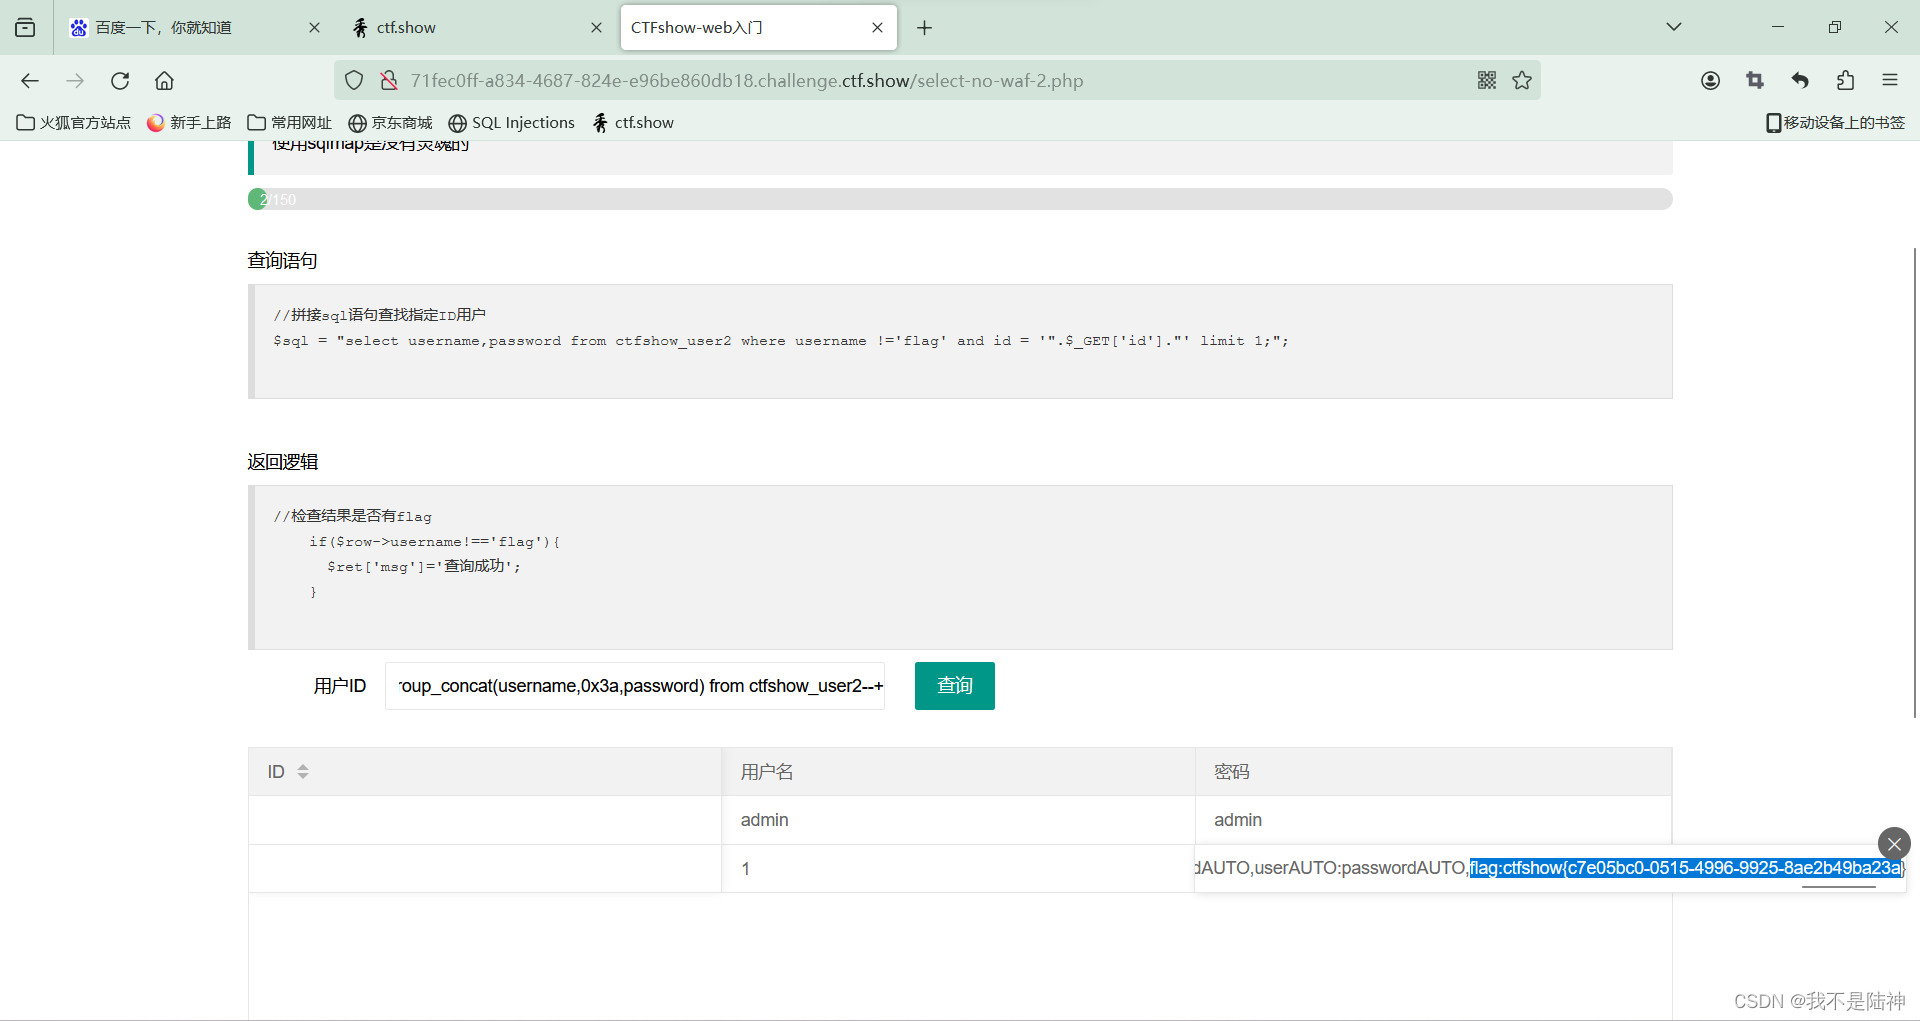Open the QR code generator icon

tap(1487, 81)
